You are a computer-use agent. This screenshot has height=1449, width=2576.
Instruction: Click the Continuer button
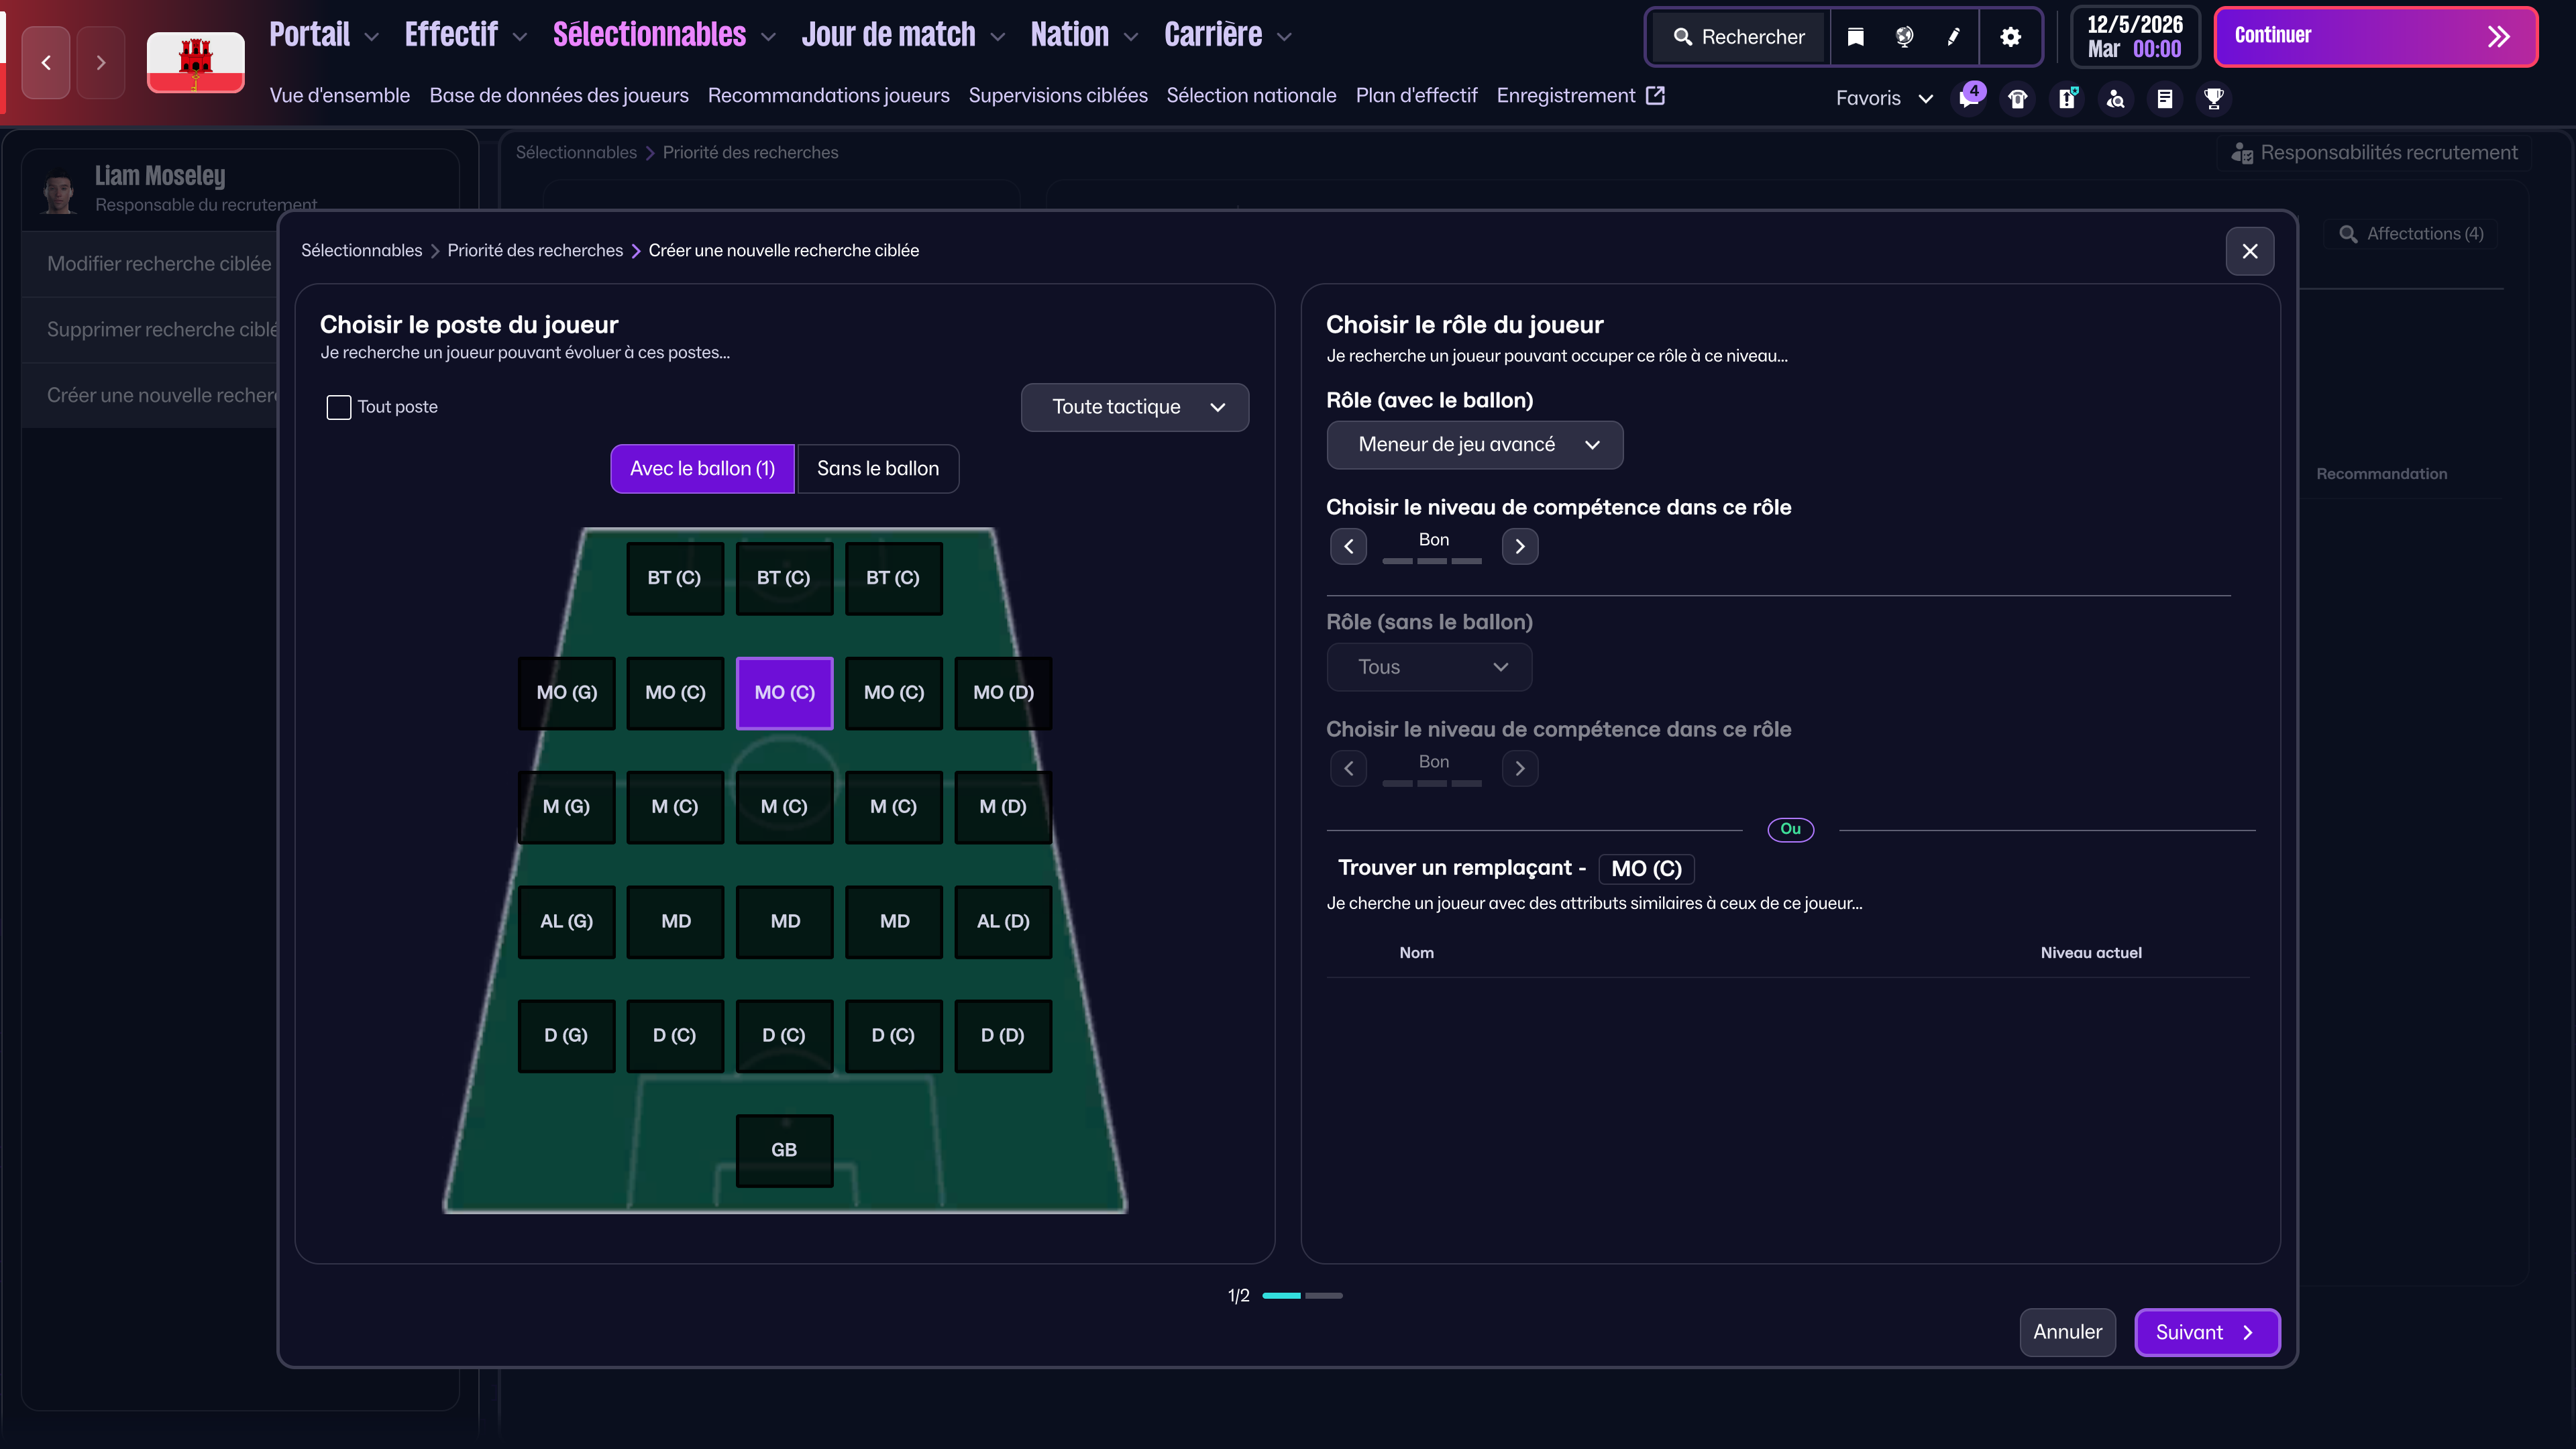[2376, 37]
